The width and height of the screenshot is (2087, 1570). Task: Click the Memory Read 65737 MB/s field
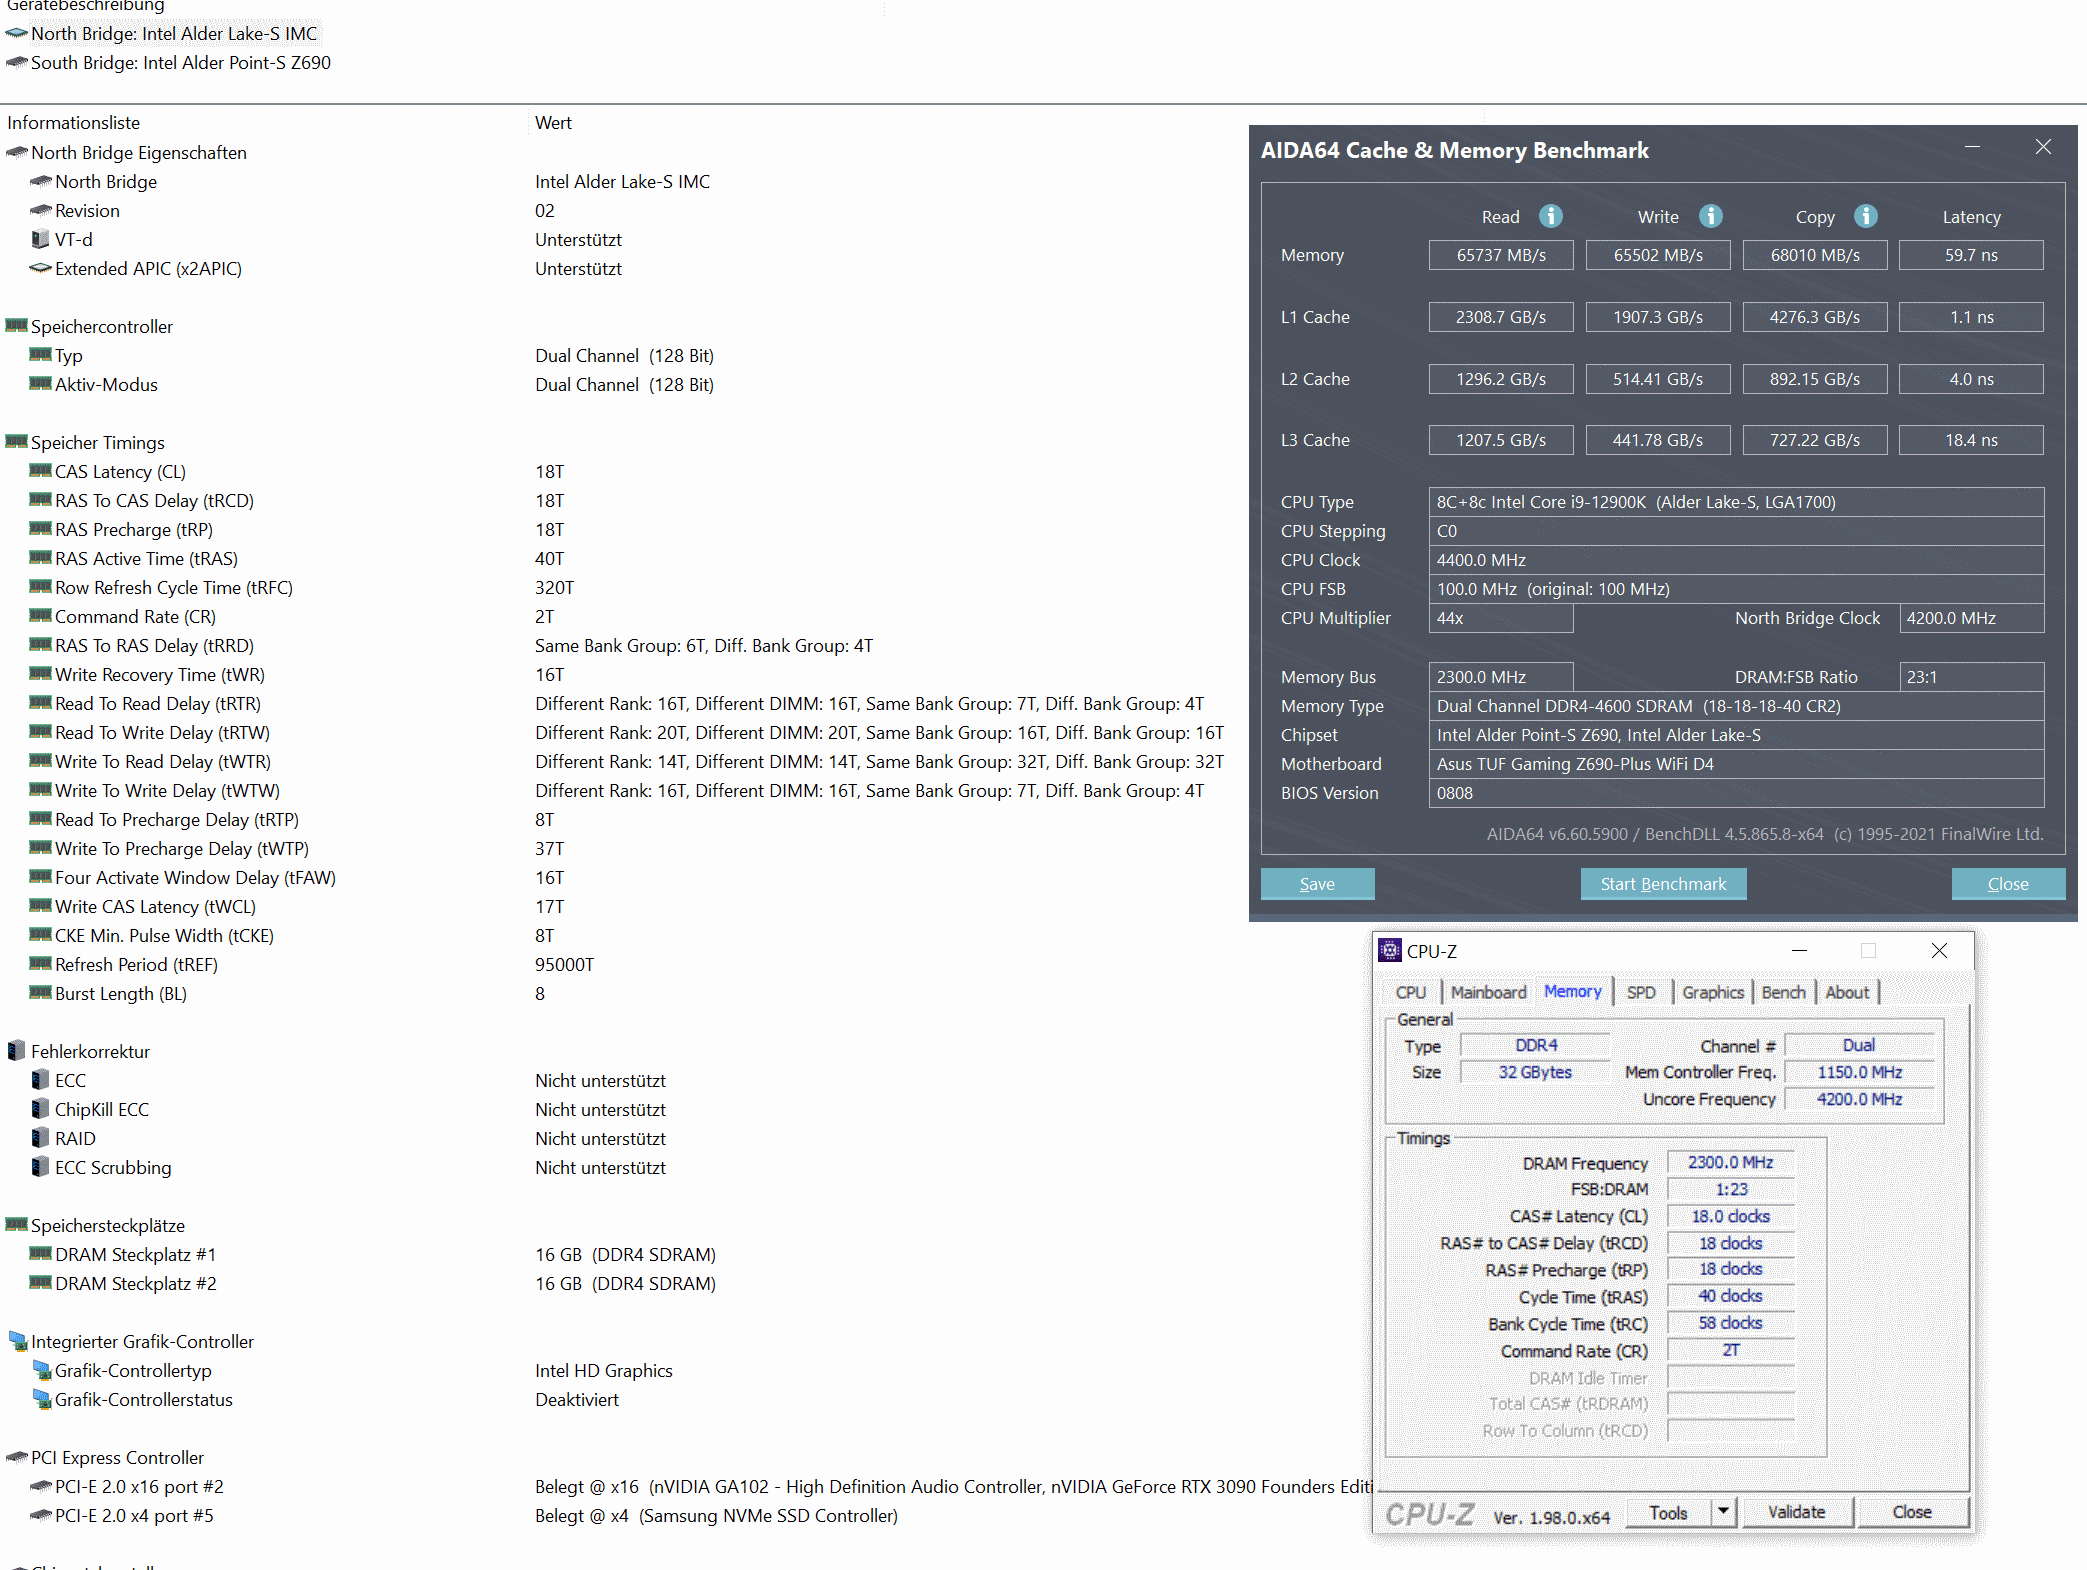click(x=1500, y=255)
